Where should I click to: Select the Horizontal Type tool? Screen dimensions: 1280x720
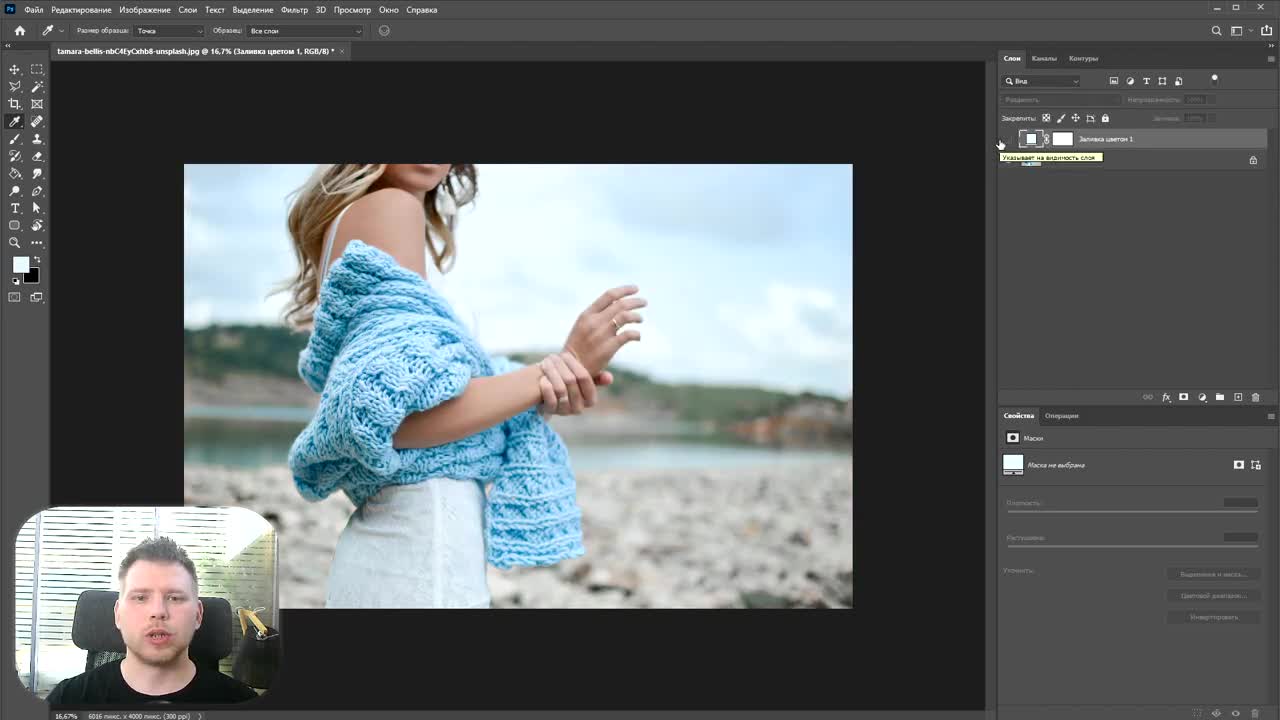(15, 208)
